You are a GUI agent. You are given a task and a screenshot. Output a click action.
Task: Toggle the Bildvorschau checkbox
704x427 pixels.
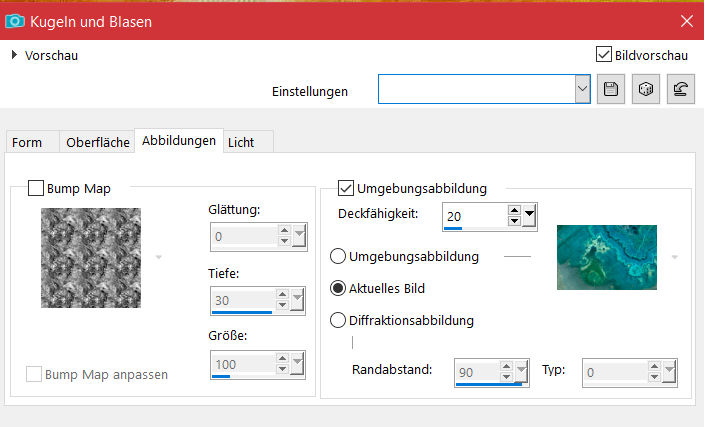[x=603, y=54]
